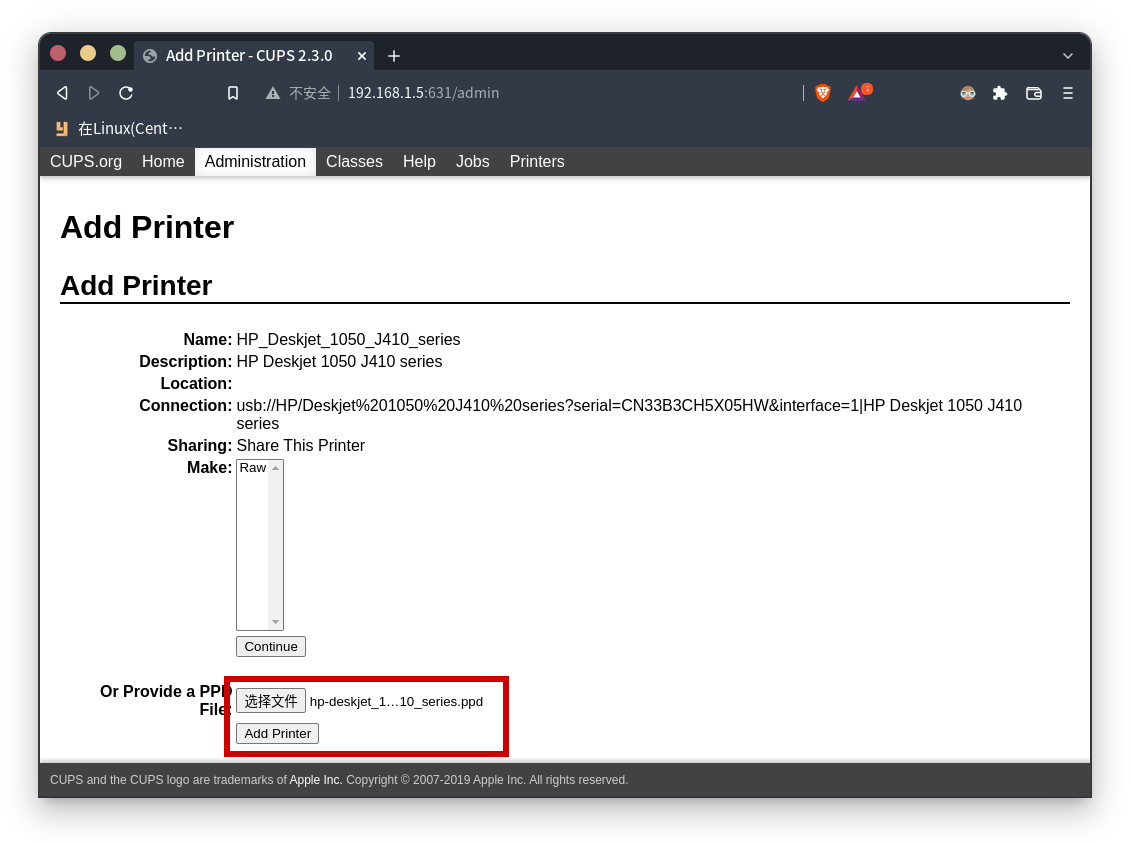
Task: Click the 选择文件 choose file button
Action: (271, 701)
